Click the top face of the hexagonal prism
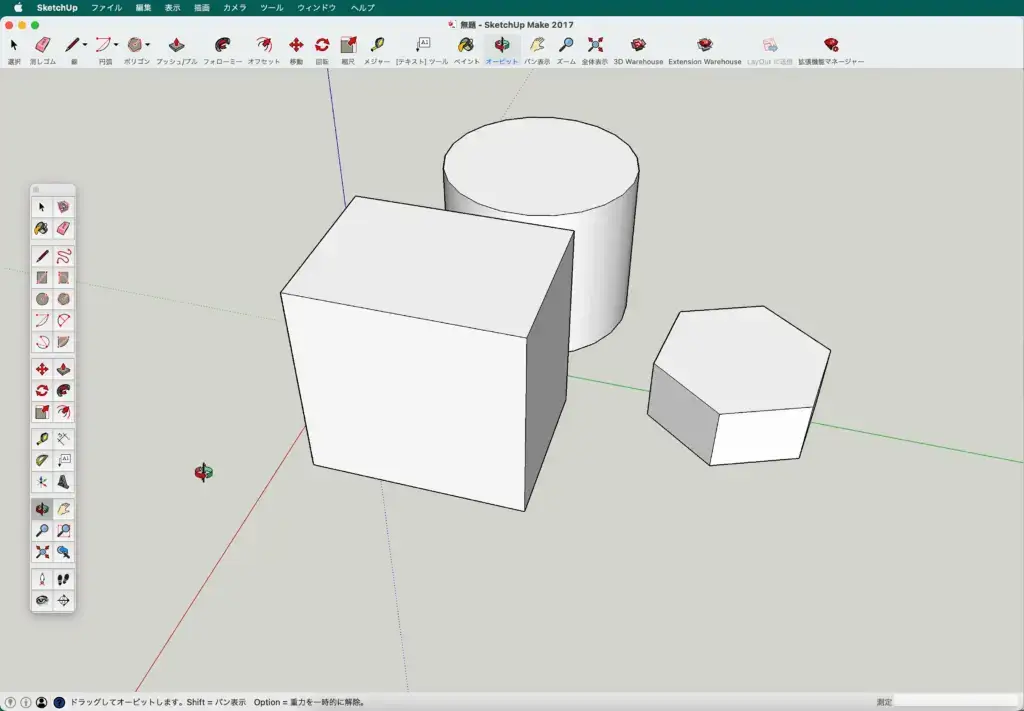 743,358
